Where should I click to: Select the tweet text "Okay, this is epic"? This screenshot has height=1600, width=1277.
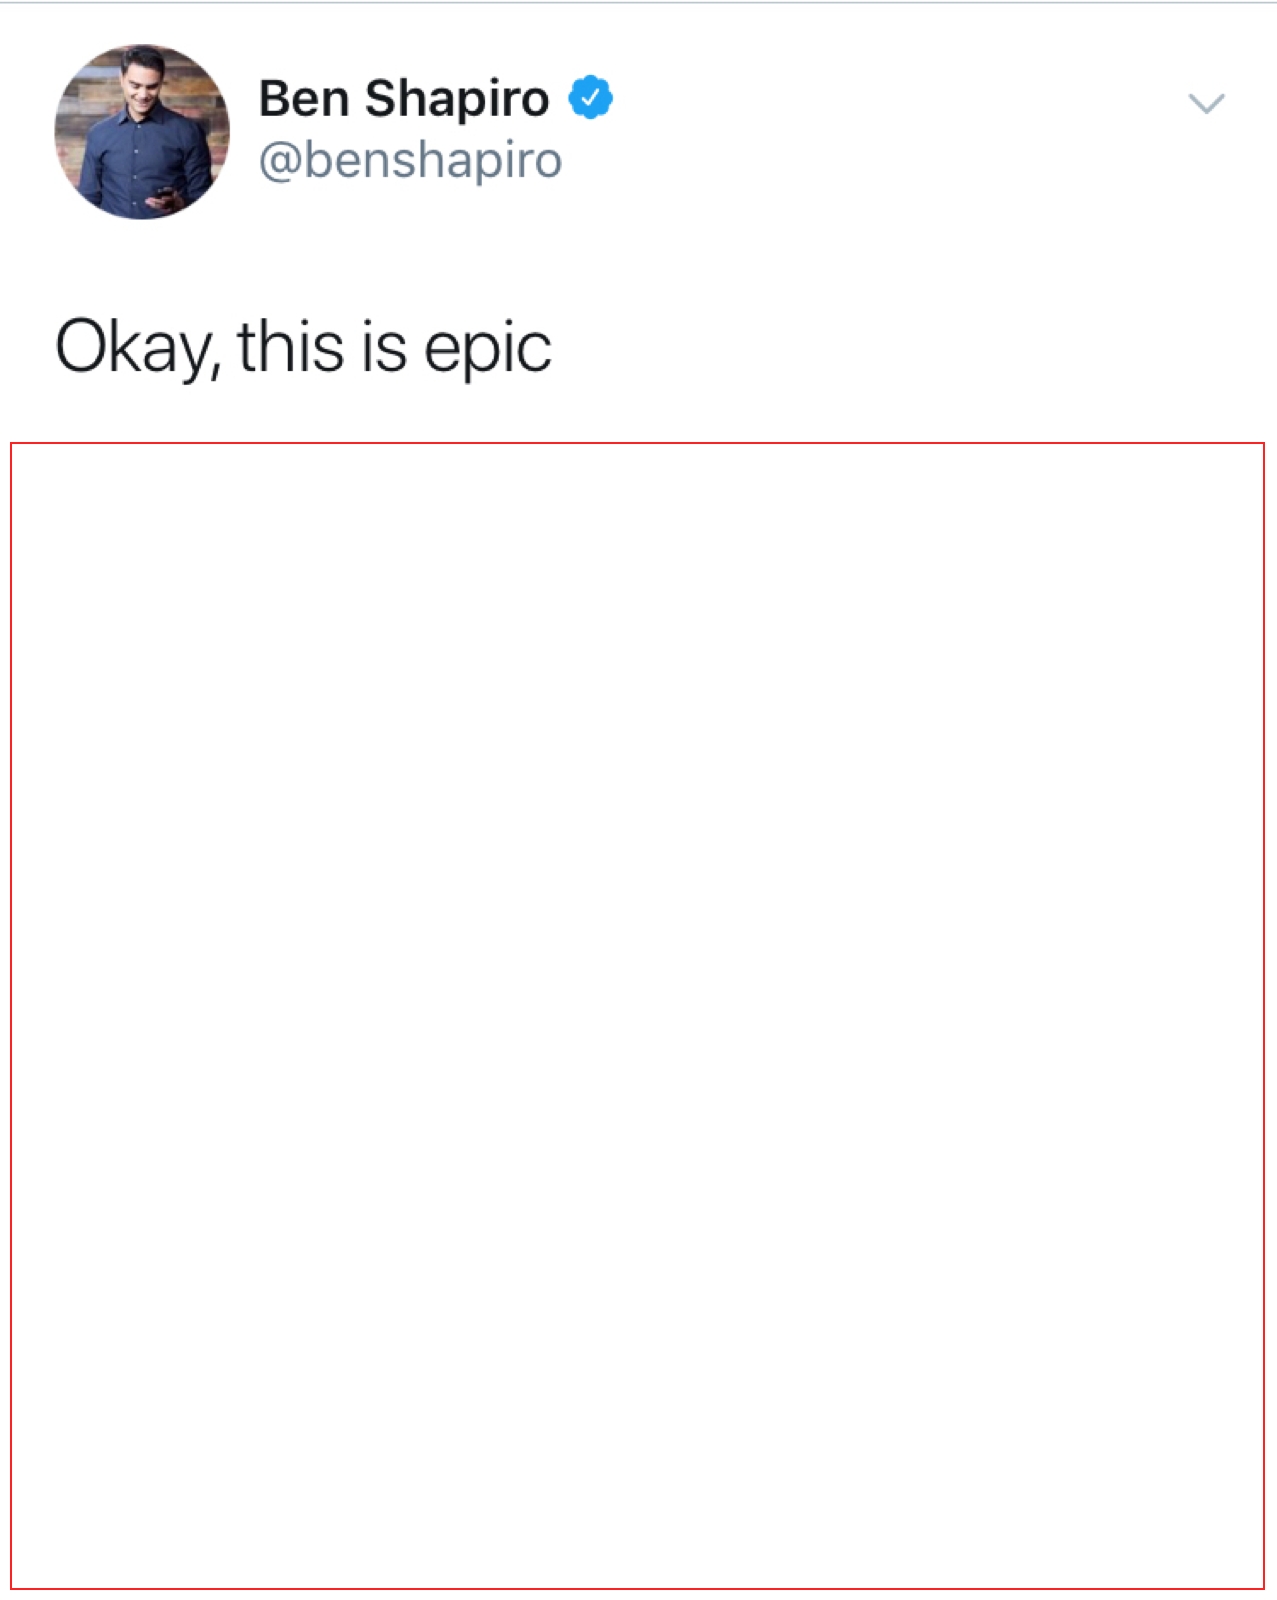click(x=303, y=348)
